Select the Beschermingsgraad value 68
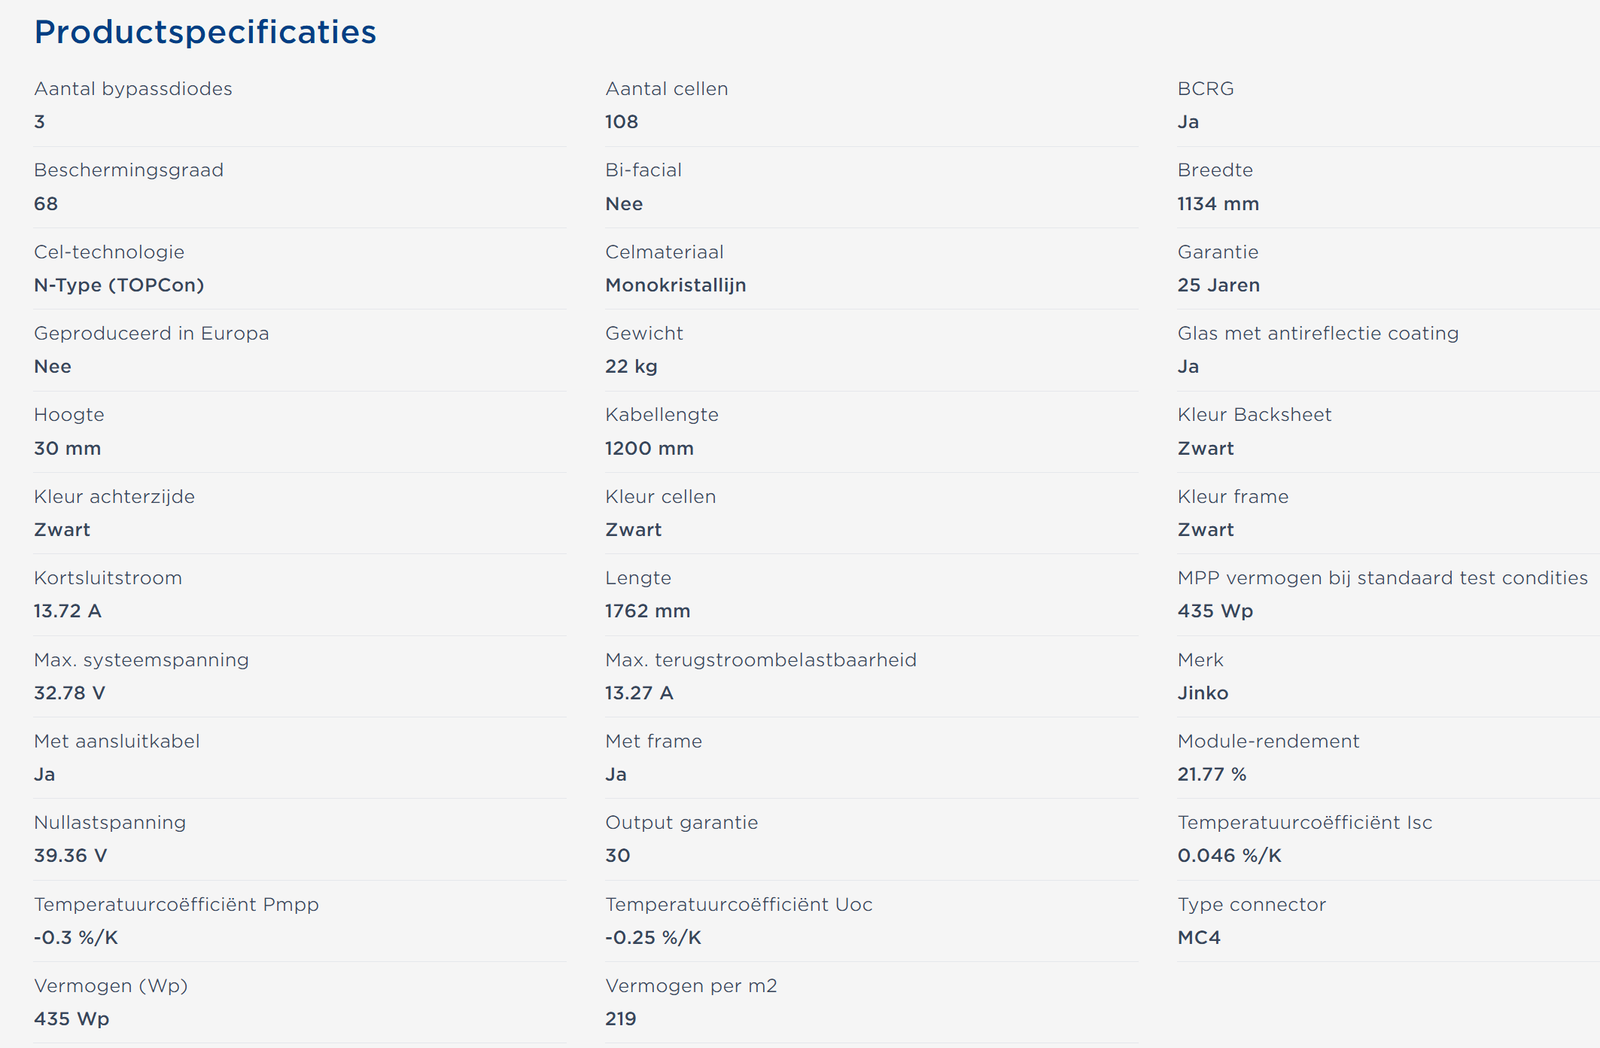The image size is (1600, 1048). pyautogui.click(x=46, y=204)
